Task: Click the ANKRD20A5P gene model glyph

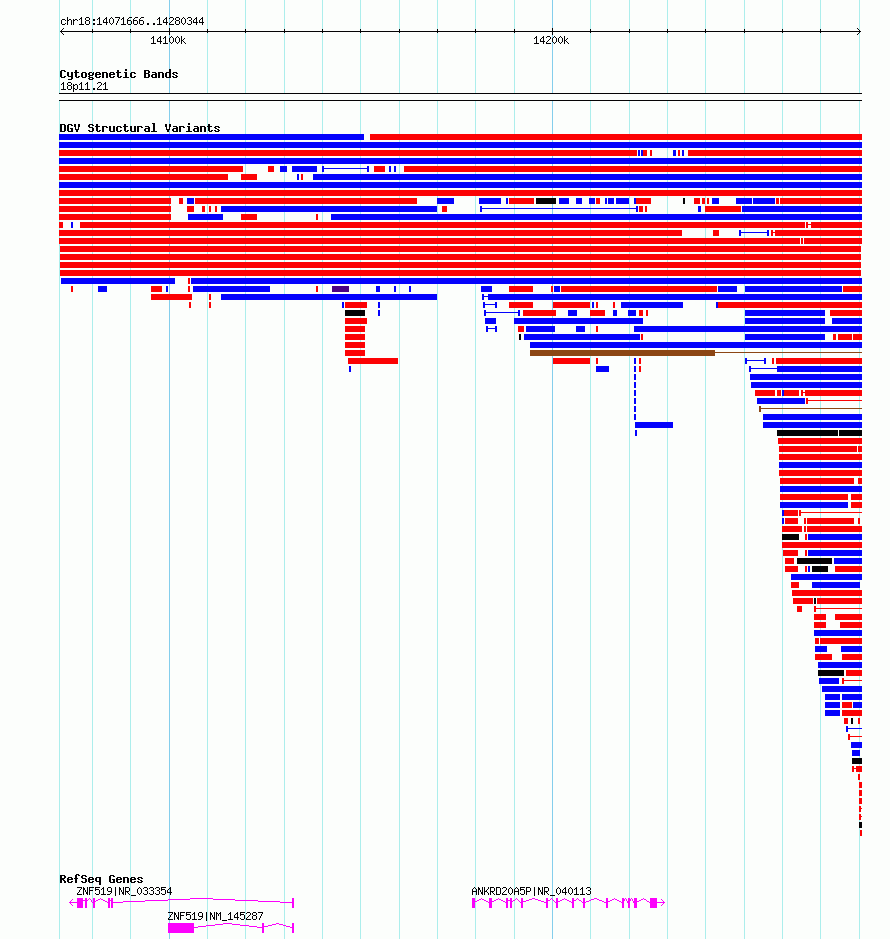Action: [x=568, y=902]
